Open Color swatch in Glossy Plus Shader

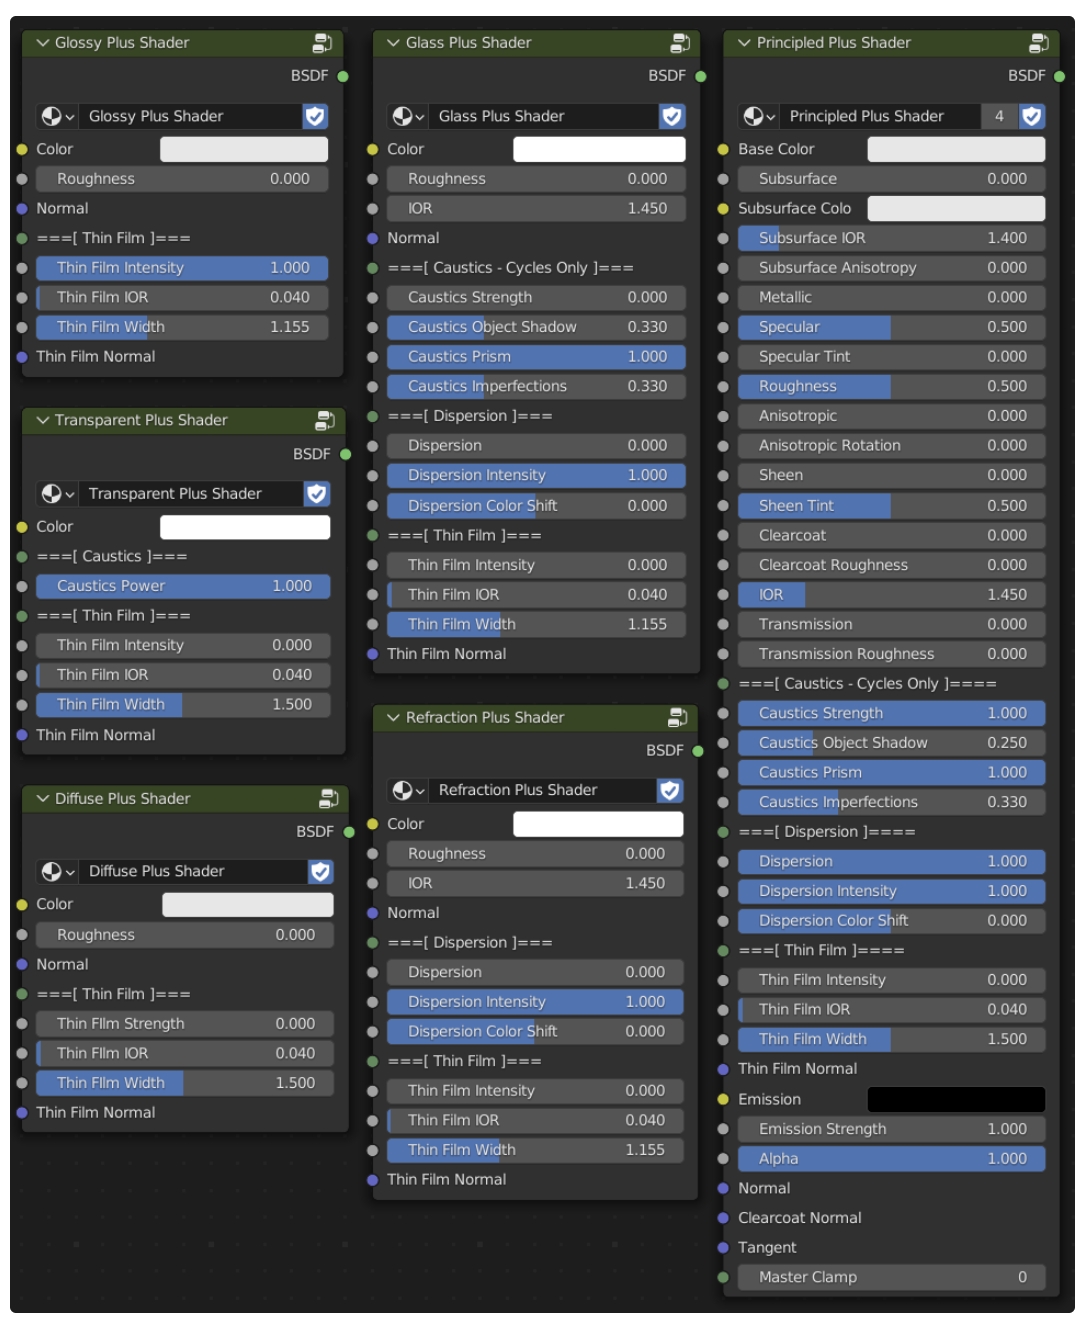point(244,149)
